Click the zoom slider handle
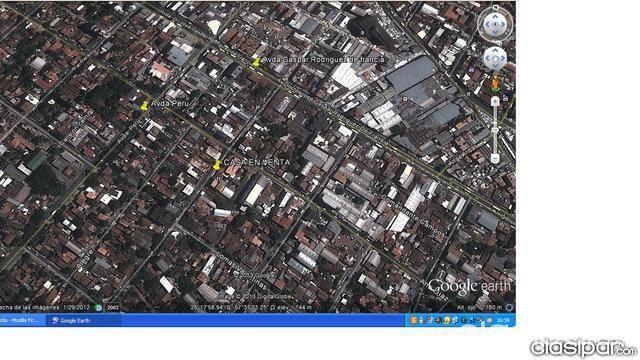The image size is (640, 360). coord(495,130)
